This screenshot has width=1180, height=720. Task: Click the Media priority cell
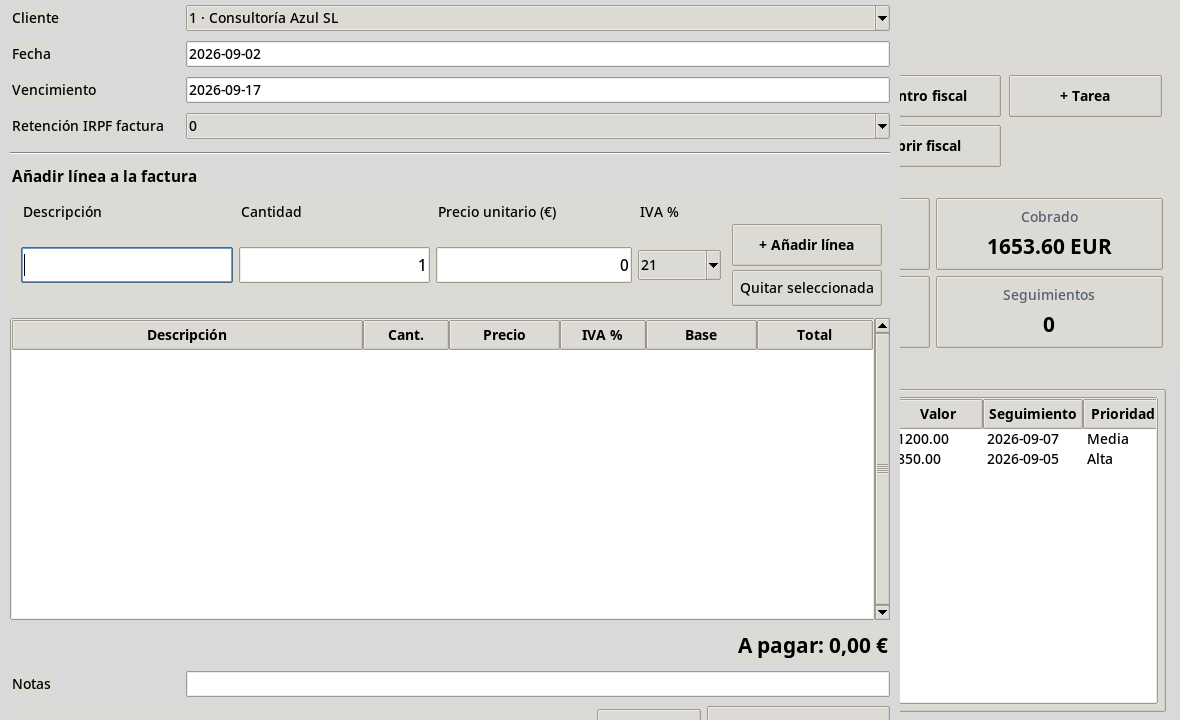(1108, 439)
